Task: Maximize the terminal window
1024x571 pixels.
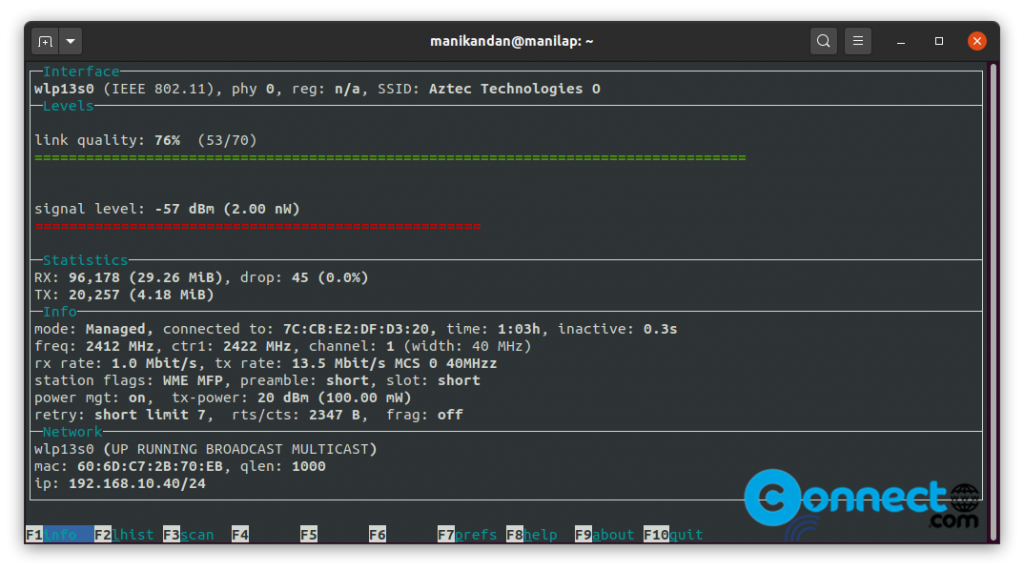Action: point(939,41)
